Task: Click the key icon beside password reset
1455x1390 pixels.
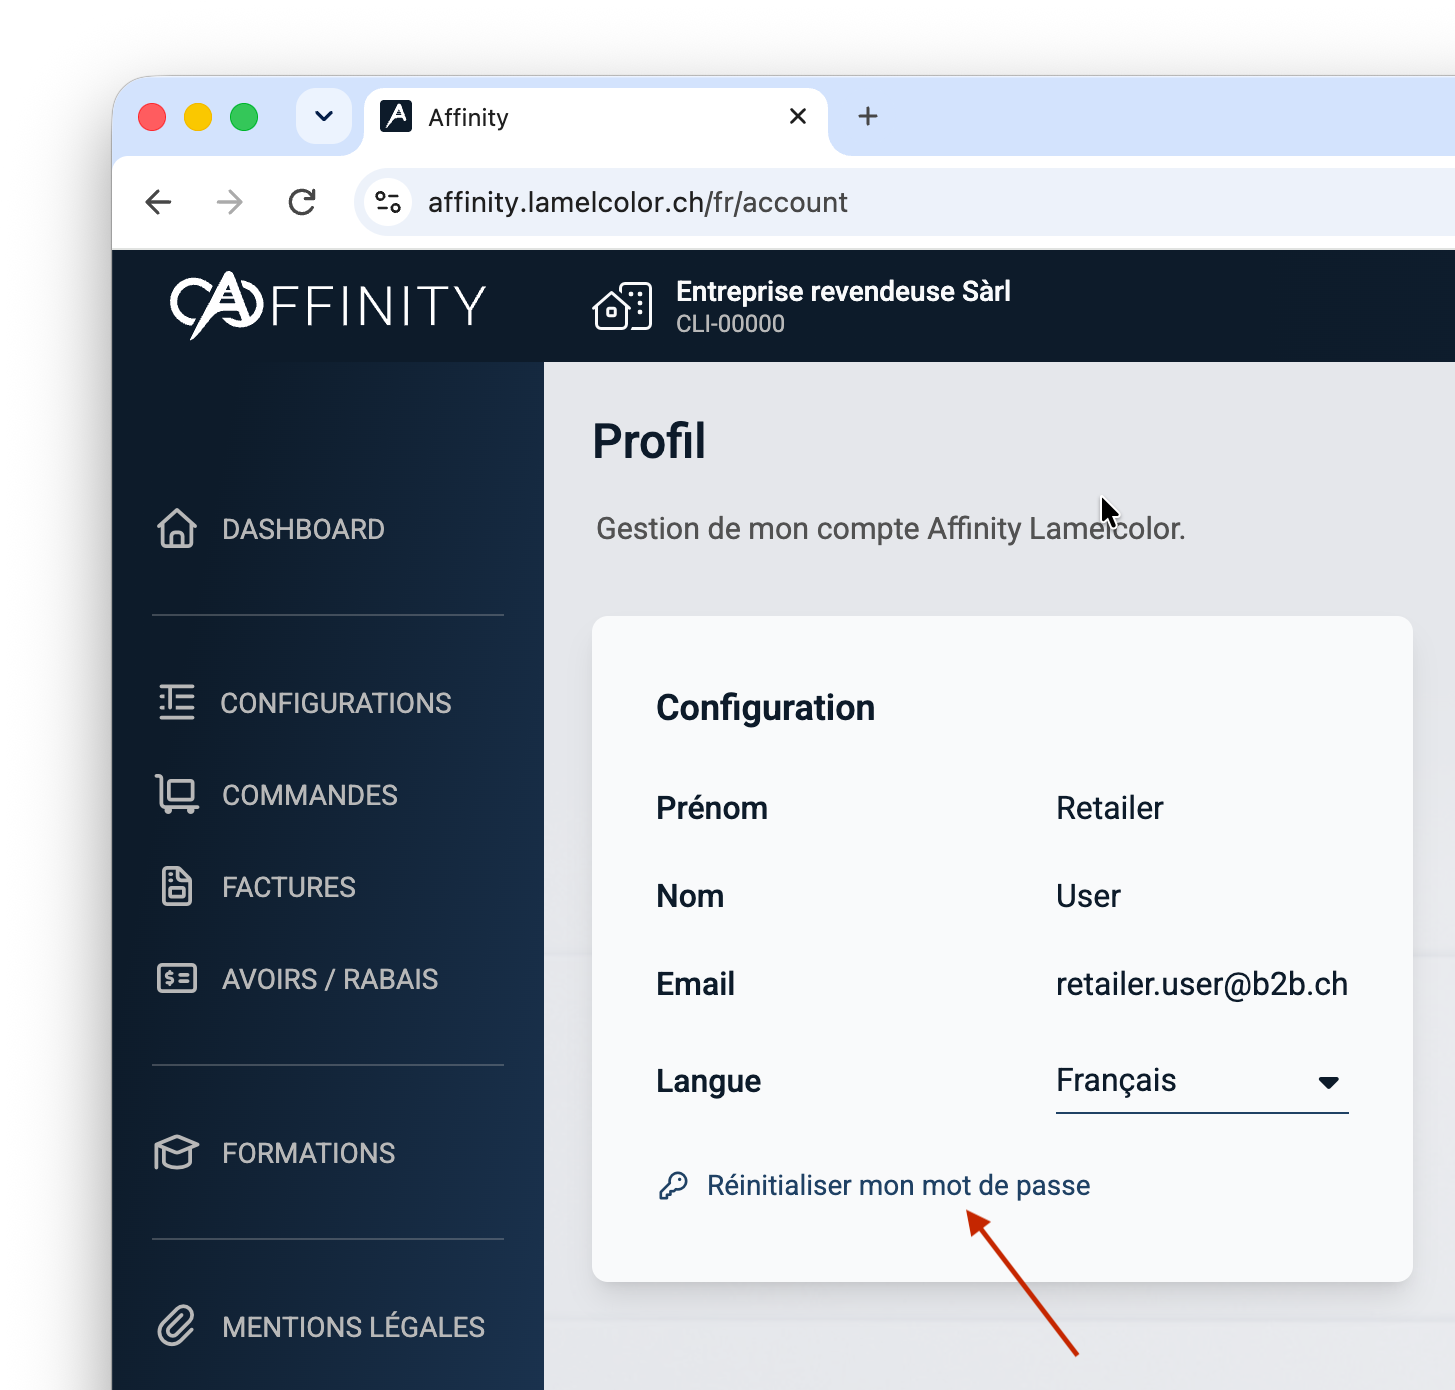Action: click(673, 1186)
